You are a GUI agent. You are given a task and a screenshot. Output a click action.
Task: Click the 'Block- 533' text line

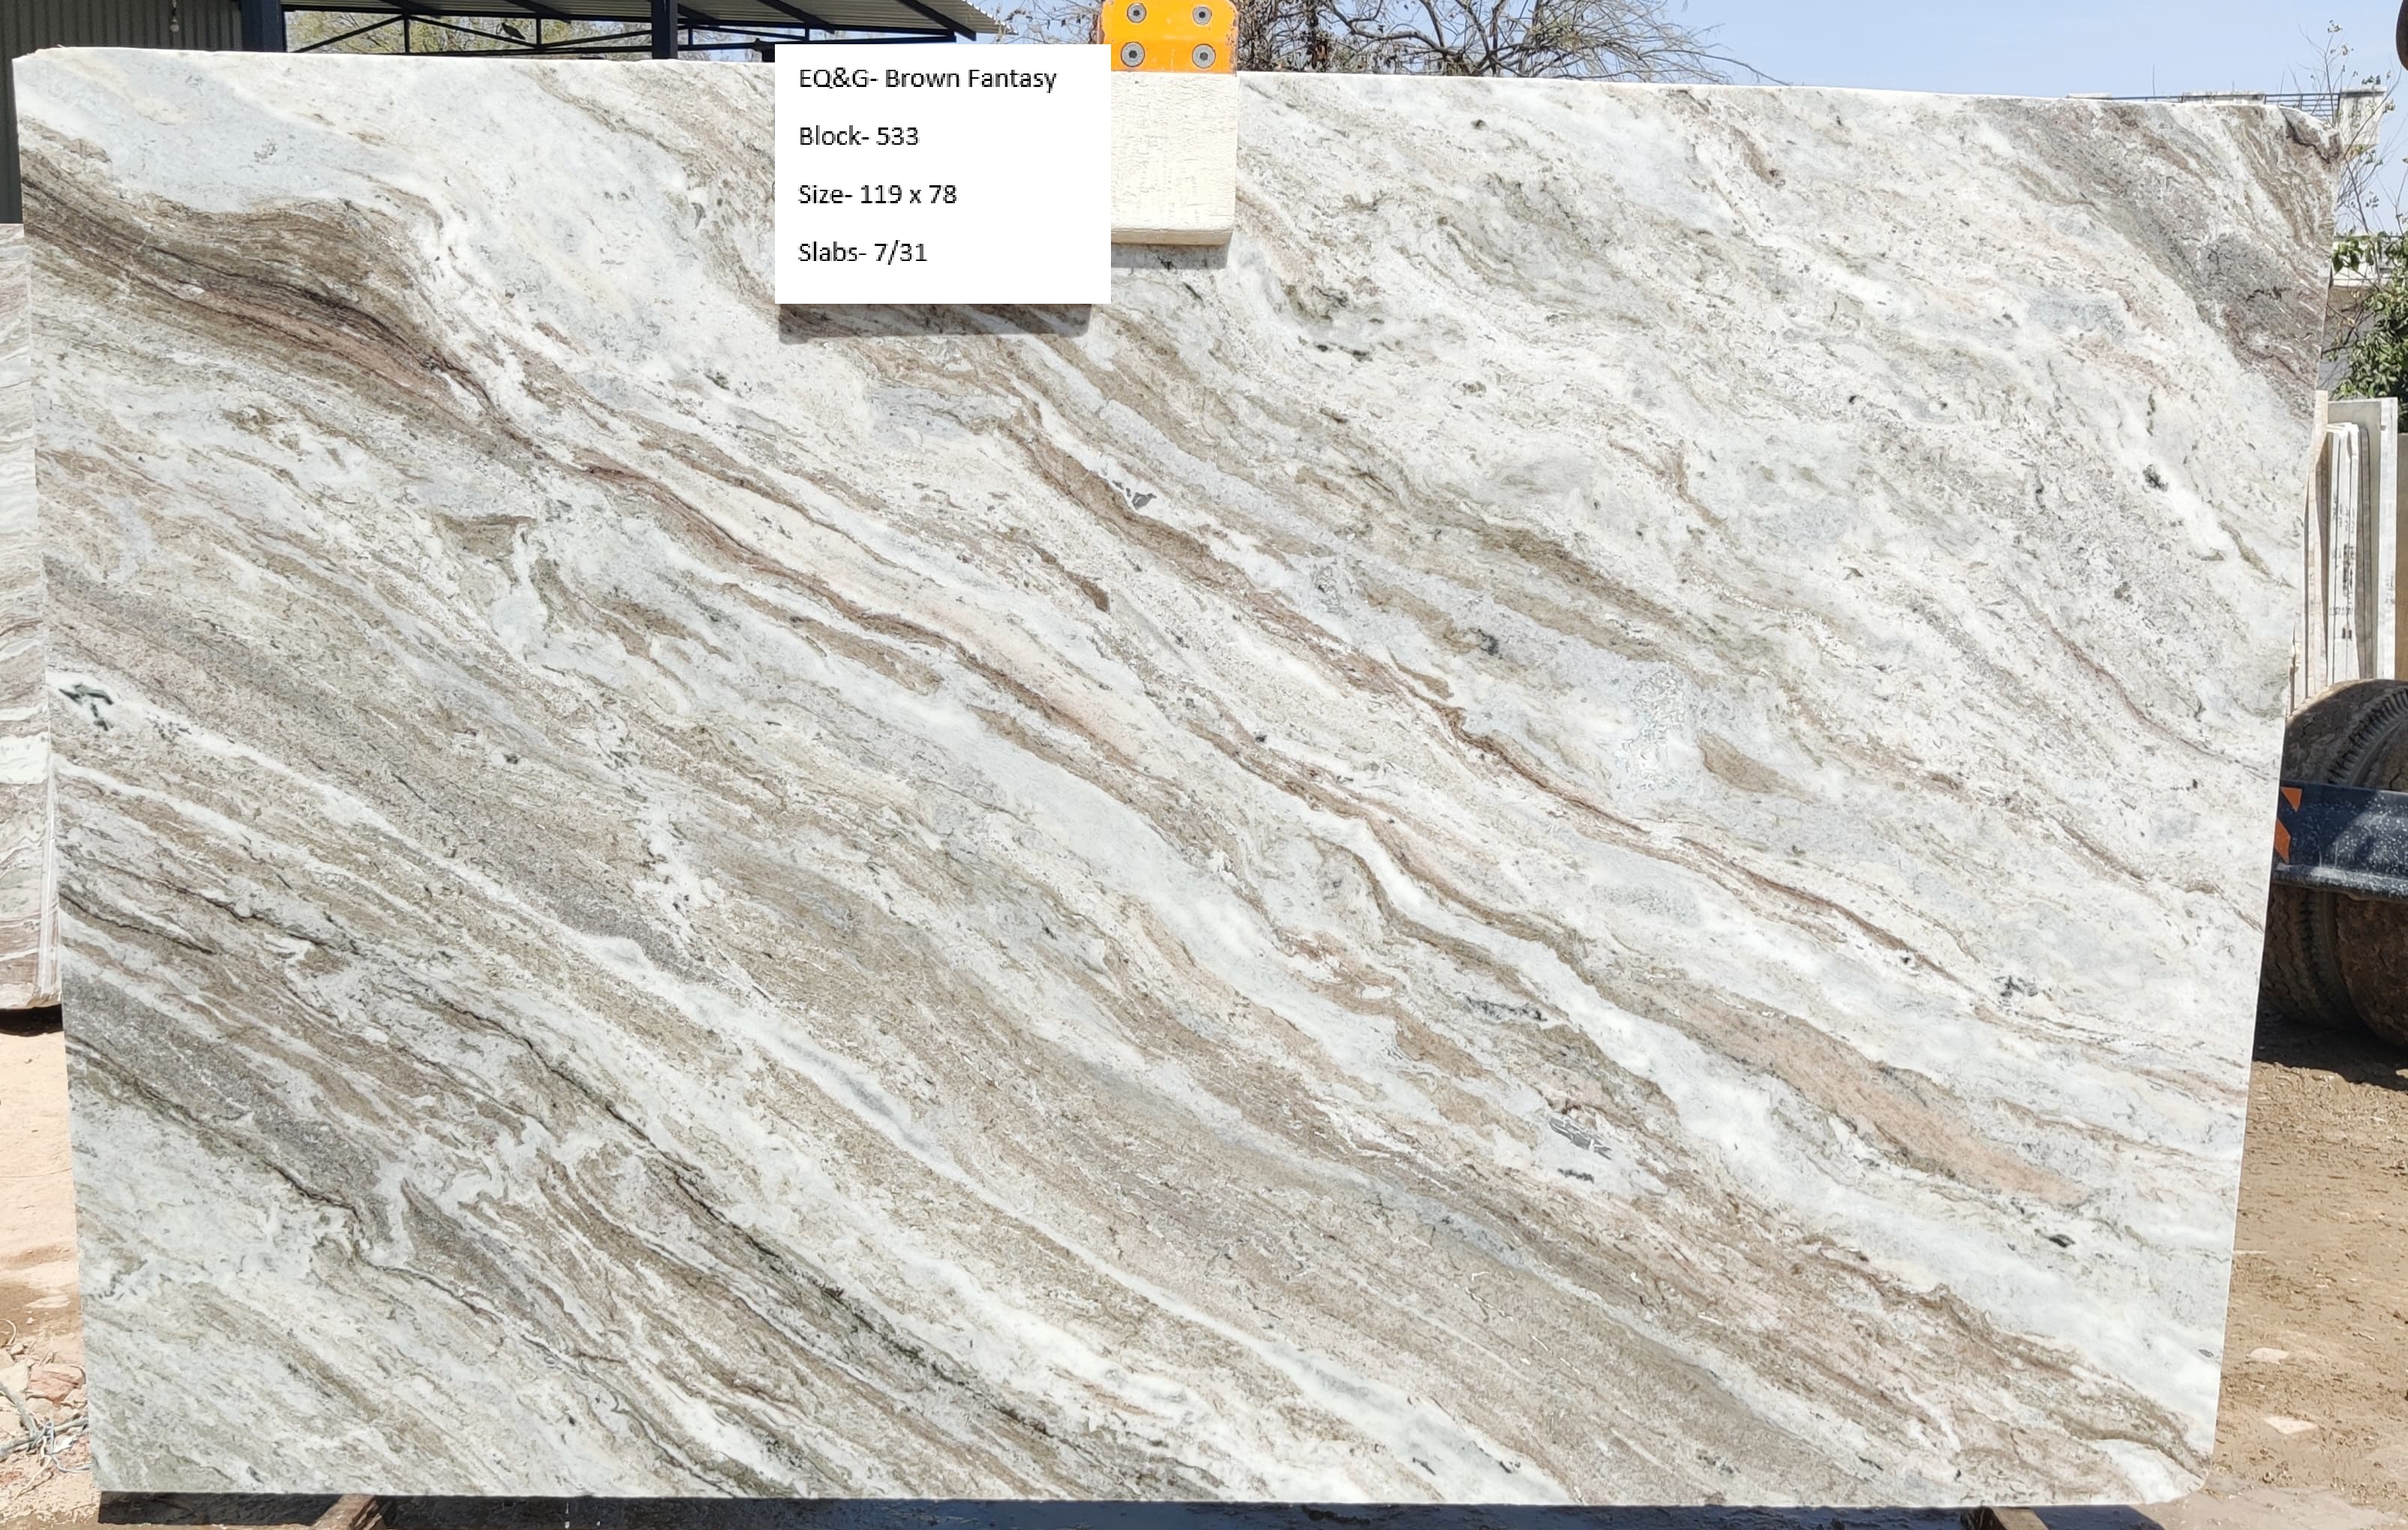(858, 137)
